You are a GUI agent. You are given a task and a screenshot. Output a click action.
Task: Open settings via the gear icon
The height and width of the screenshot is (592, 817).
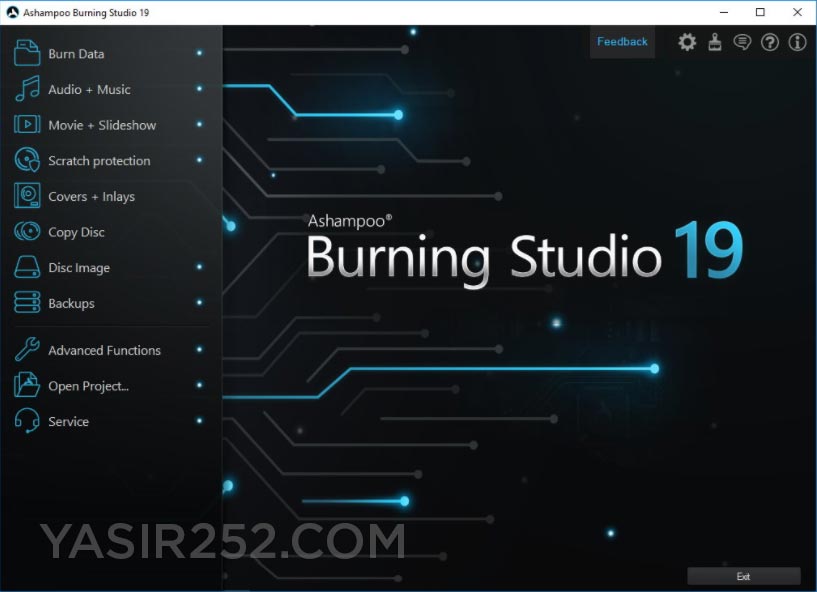click(687, 42)
